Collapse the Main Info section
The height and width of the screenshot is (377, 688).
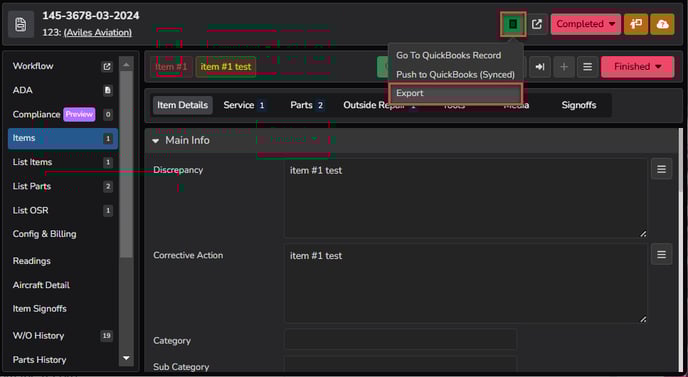(x=156, y=141)
